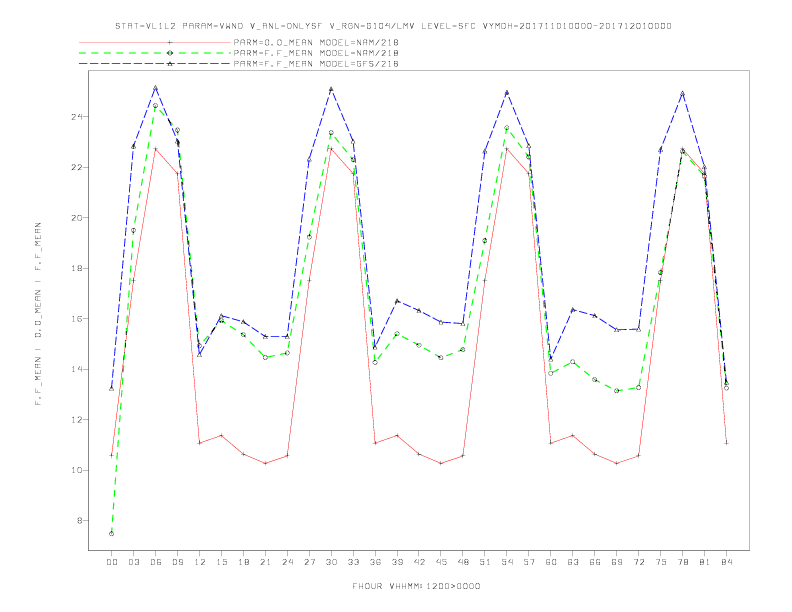Click blue triangle data point at hour 63
Screen dimensions: 792x612
pos(573,310)
